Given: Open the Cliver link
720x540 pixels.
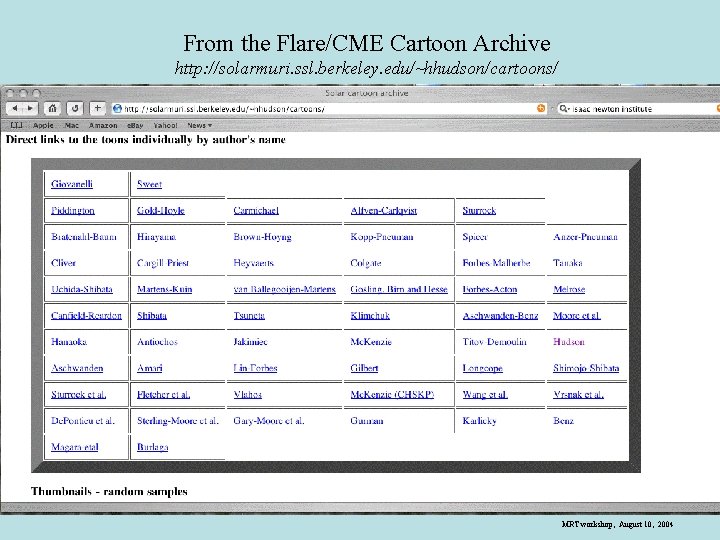Looking at the screenshot, I should [63, 263].
